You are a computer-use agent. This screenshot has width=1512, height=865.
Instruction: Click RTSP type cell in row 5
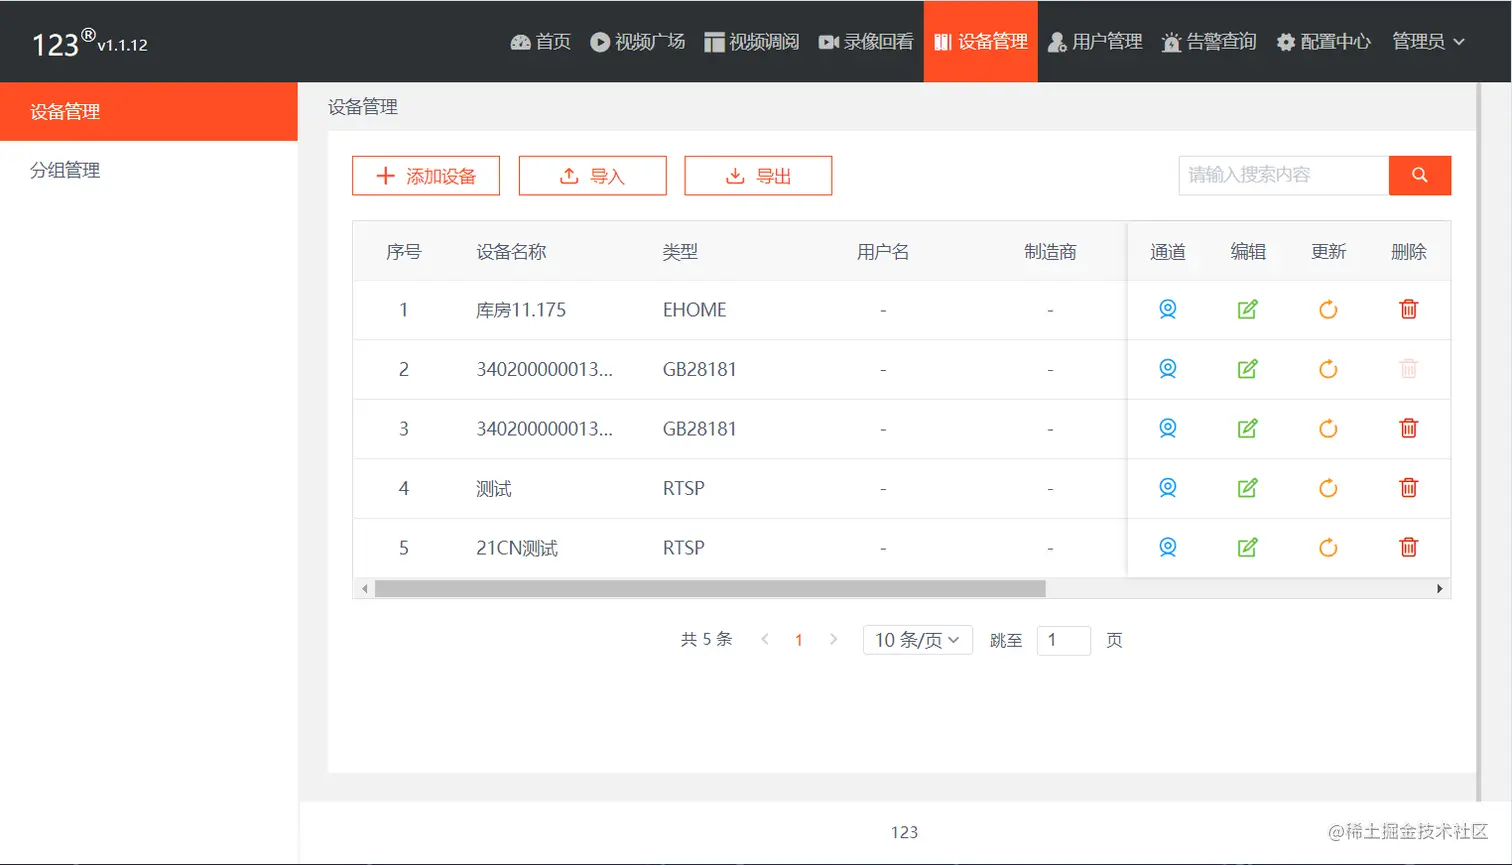[x=683, y=548]
